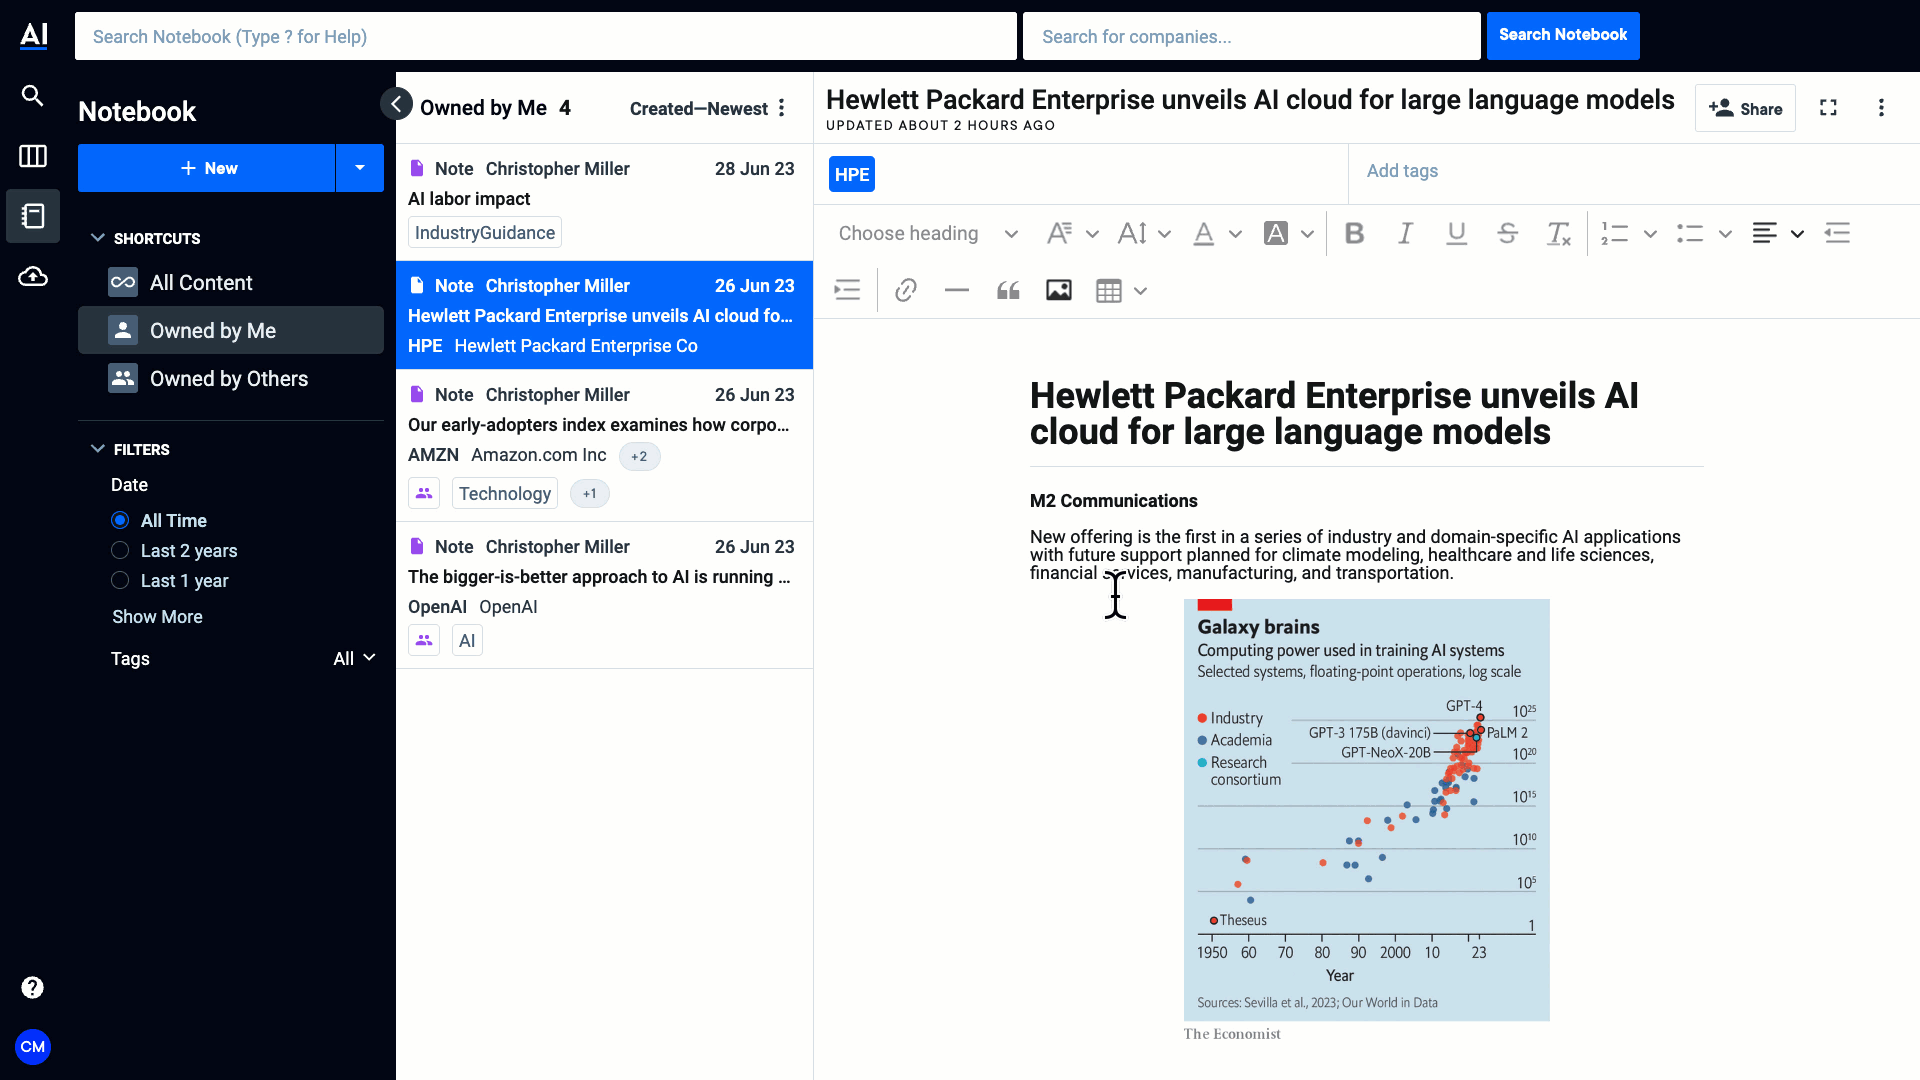Select the All Time date filter
1920x1080 pixels.
tap(120, 521)
